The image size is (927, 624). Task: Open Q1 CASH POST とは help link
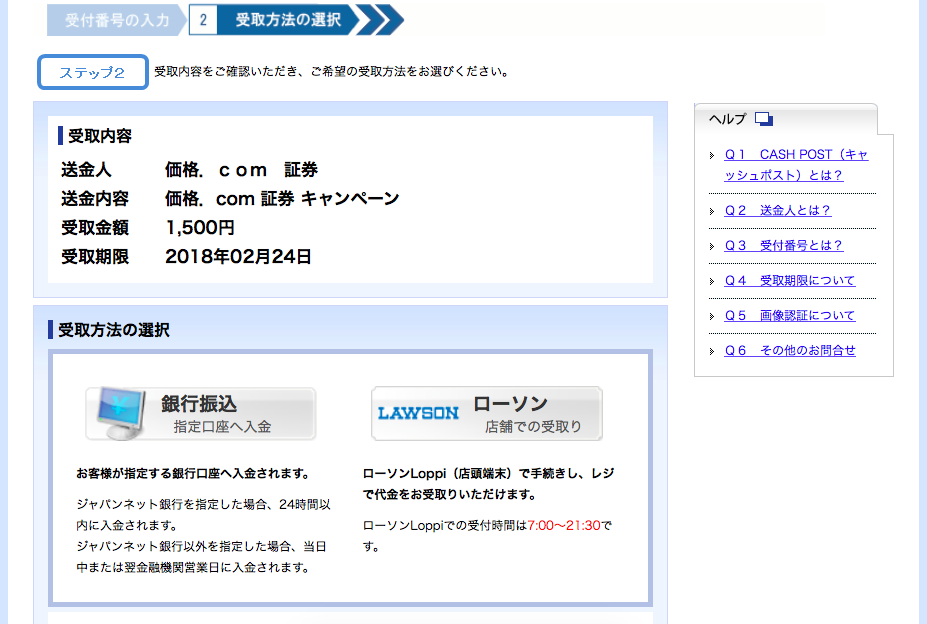coord(796,164)
